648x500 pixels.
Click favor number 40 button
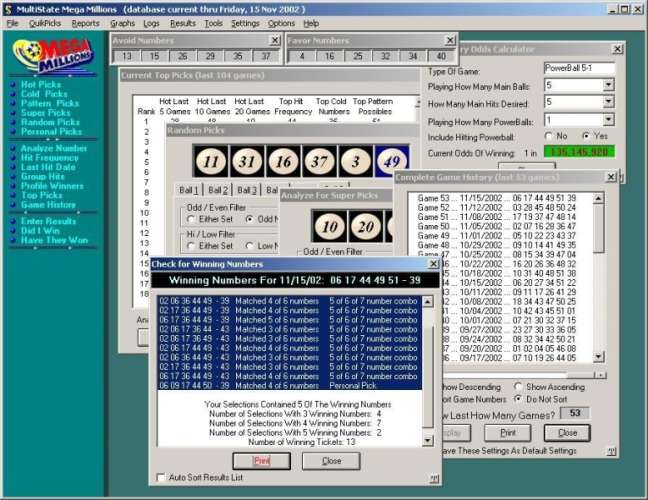[x=441, y=56]
